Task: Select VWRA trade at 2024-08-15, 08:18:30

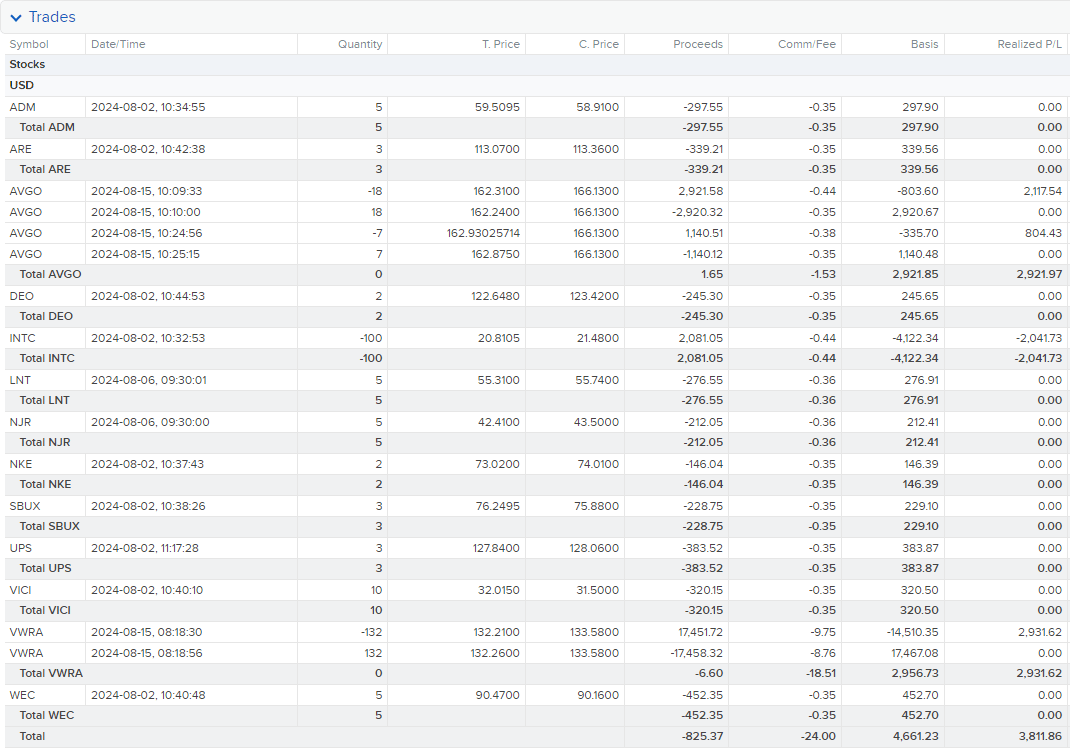Action: click(x=147, y=632)
